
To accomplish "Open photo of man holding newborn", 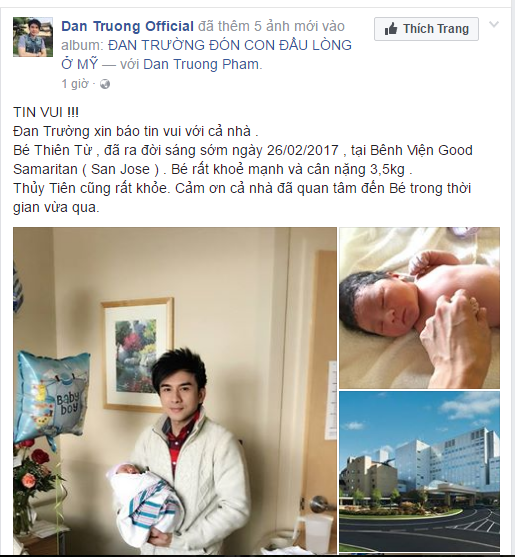I will click(x=175, y=390).
